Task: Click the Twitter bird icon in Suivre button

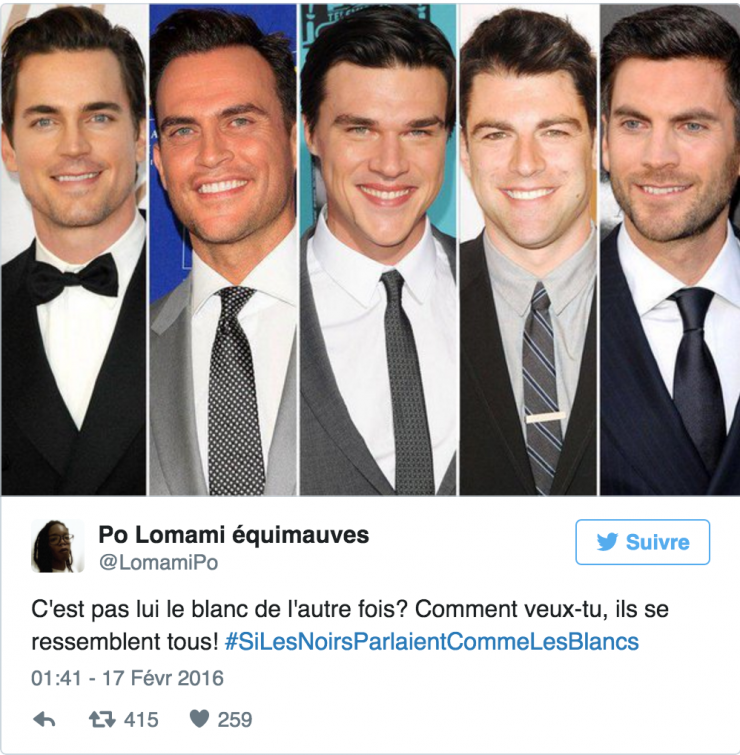Action: (x=607, y=542)
